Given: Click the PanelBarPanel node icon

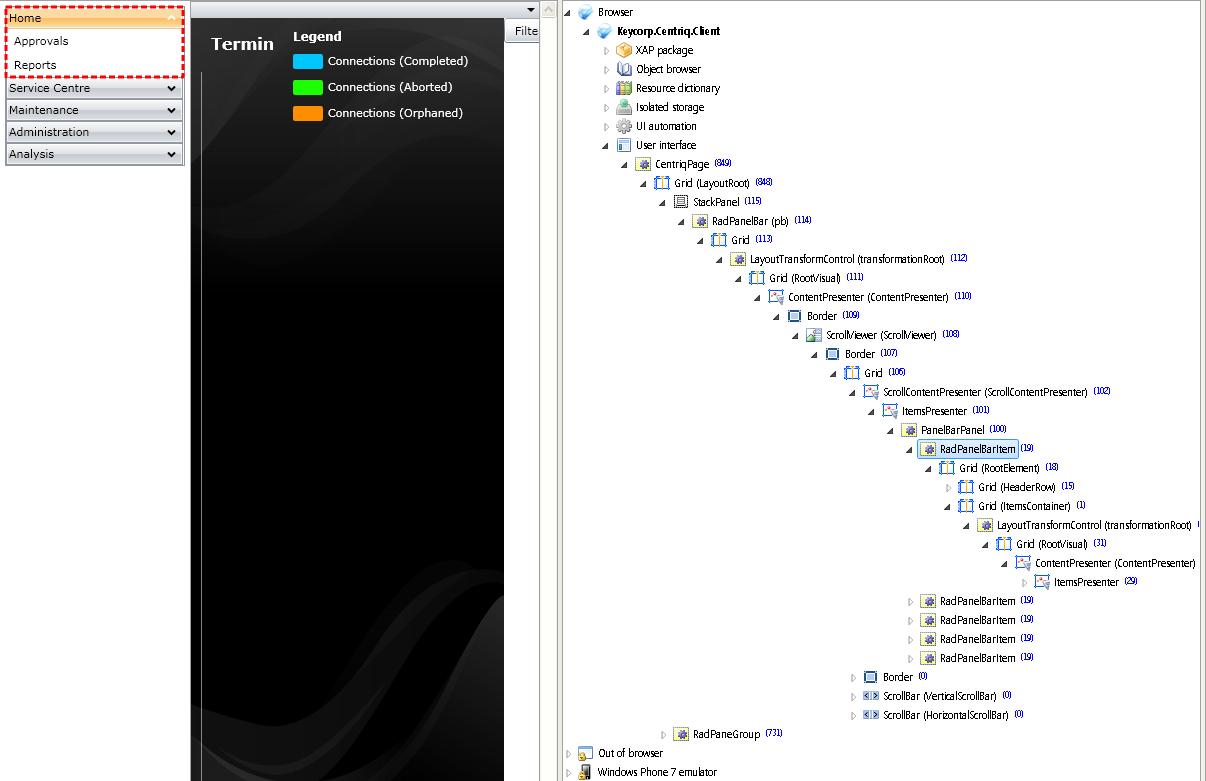Looking at the screenshot, I should pos(909,430).
